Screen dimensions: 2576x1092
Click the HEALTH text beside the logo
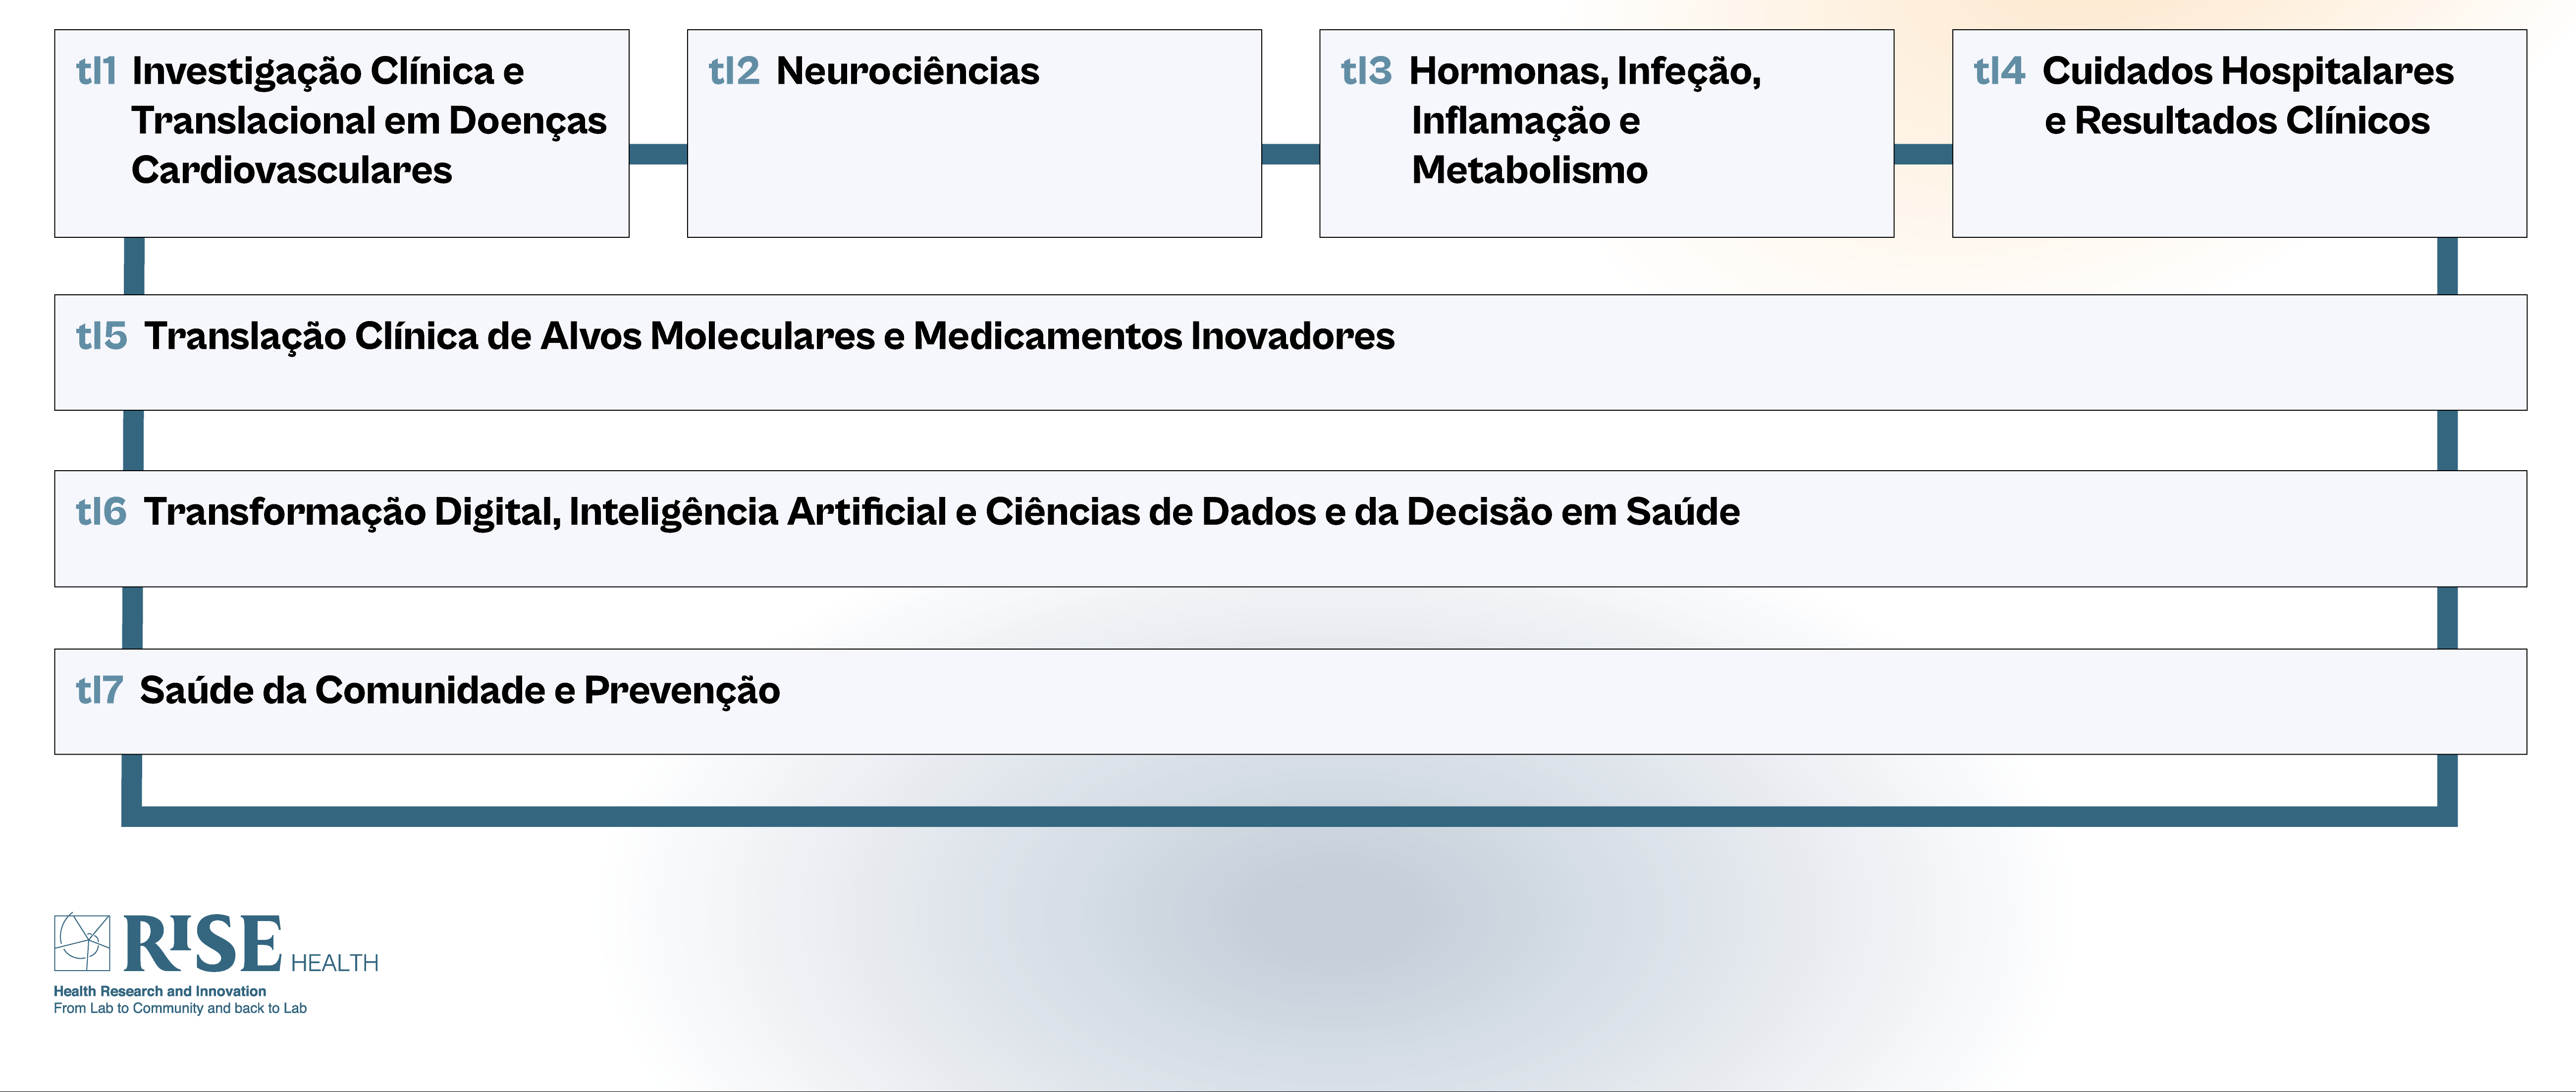(x=334, y=963)
